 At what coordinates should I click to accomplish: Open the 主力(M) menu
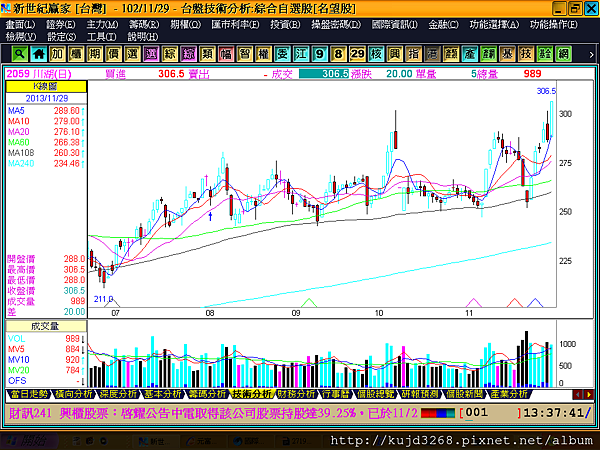point(102,24)
